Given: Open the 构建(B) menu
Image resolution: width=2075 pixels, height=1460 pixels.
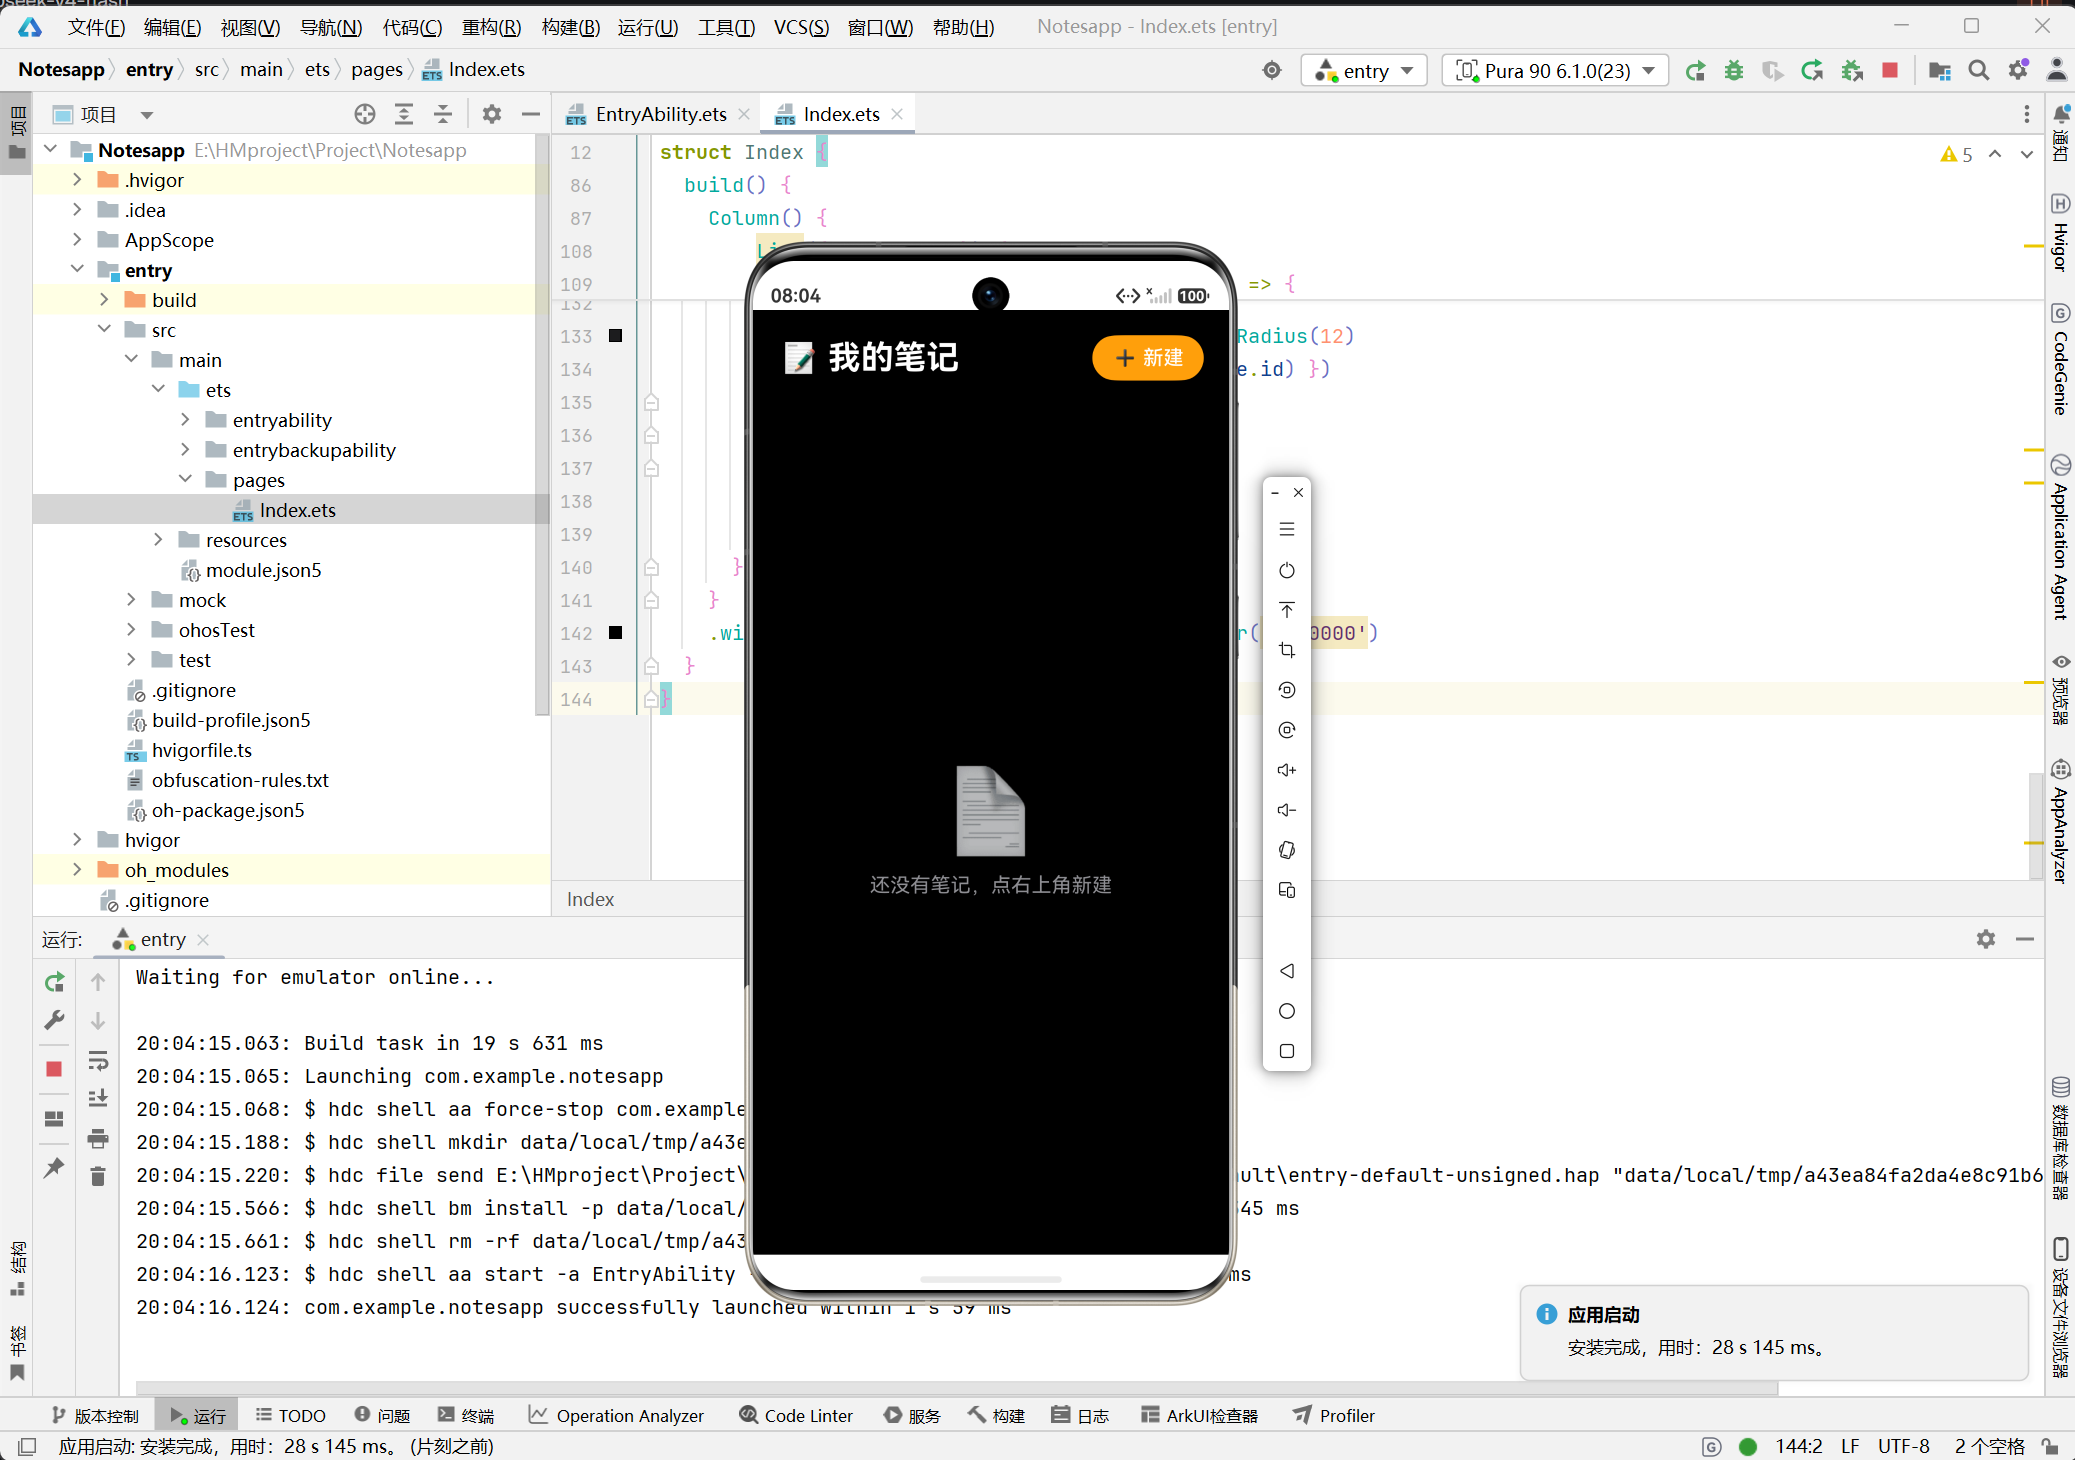Looking at the screenshot, I should pos(570,27).
